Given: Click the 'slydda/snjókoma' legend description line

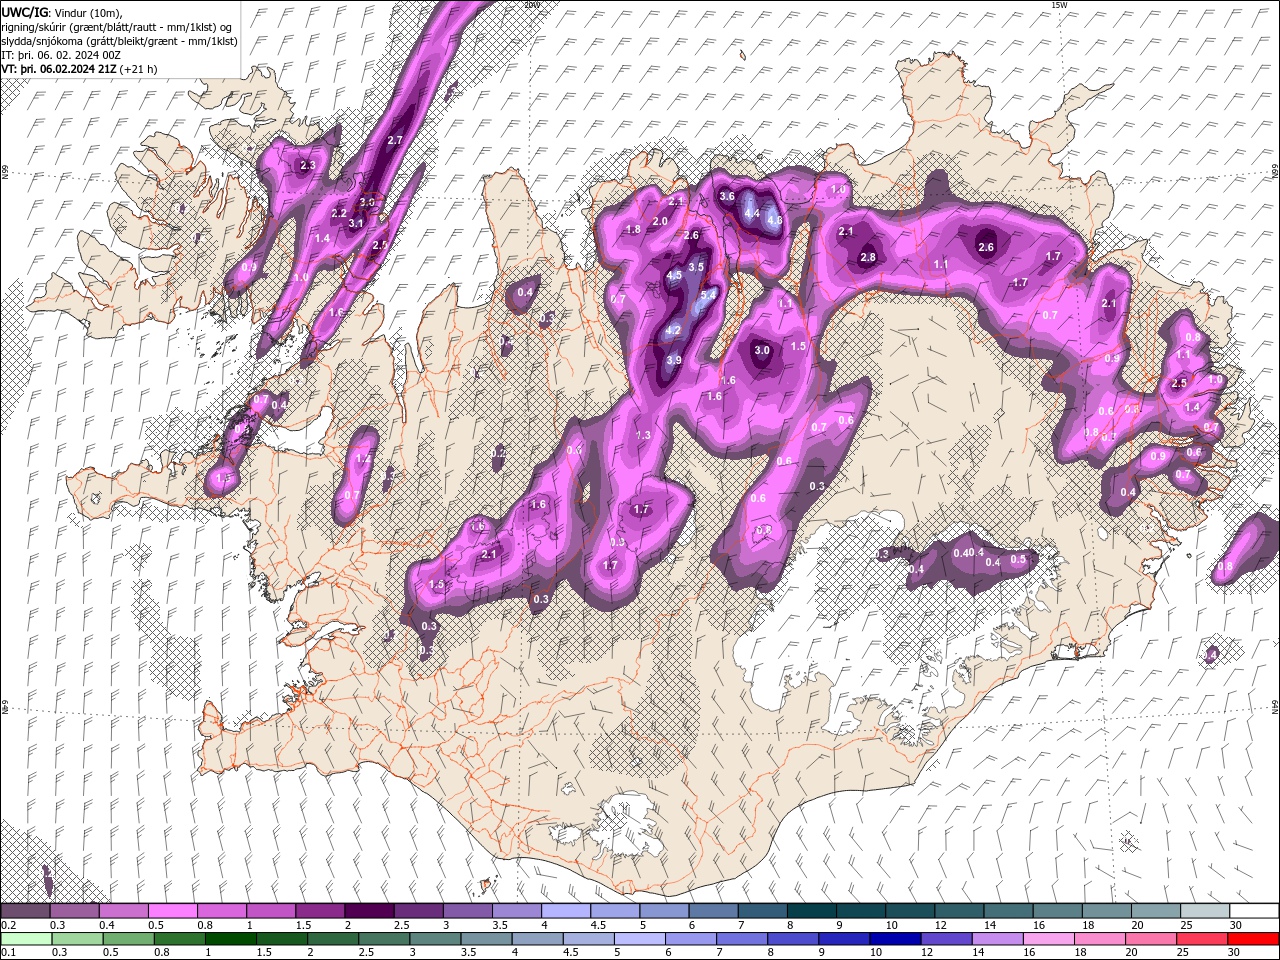Looking at the screenshot, I should tap(119, 40).
